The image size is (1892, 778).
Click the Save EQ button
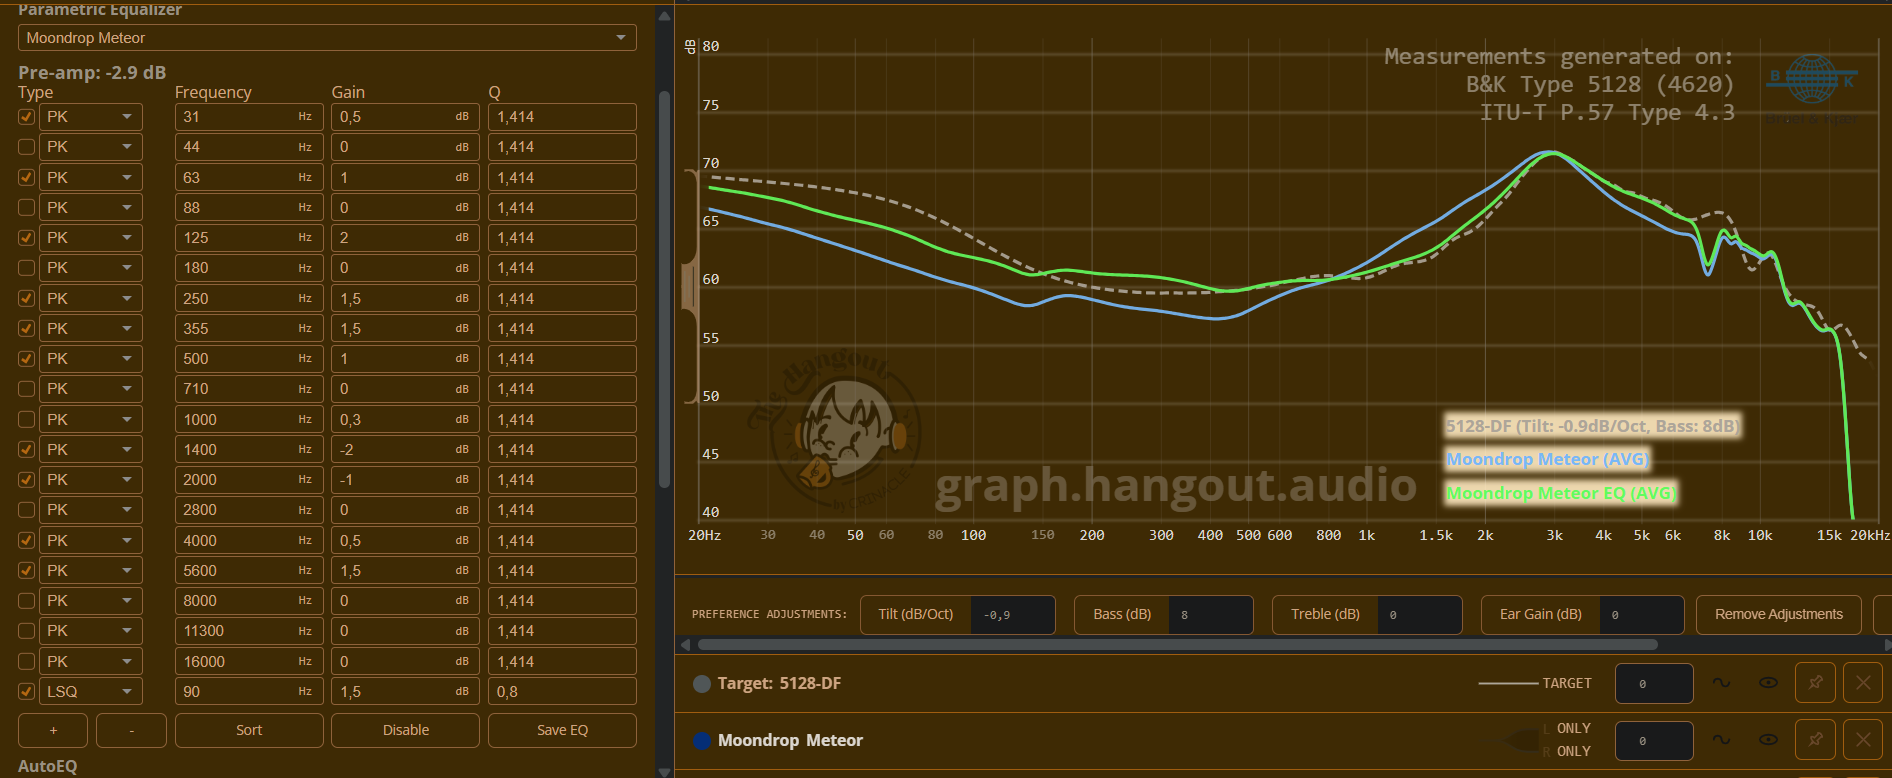[562, 730]
